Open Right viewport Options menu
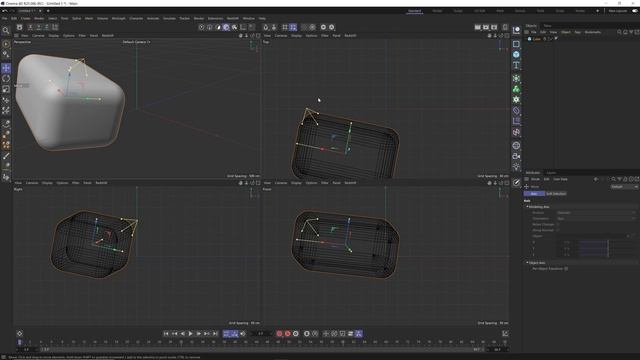The image size is (640, 360). click(x=62, y=183)
